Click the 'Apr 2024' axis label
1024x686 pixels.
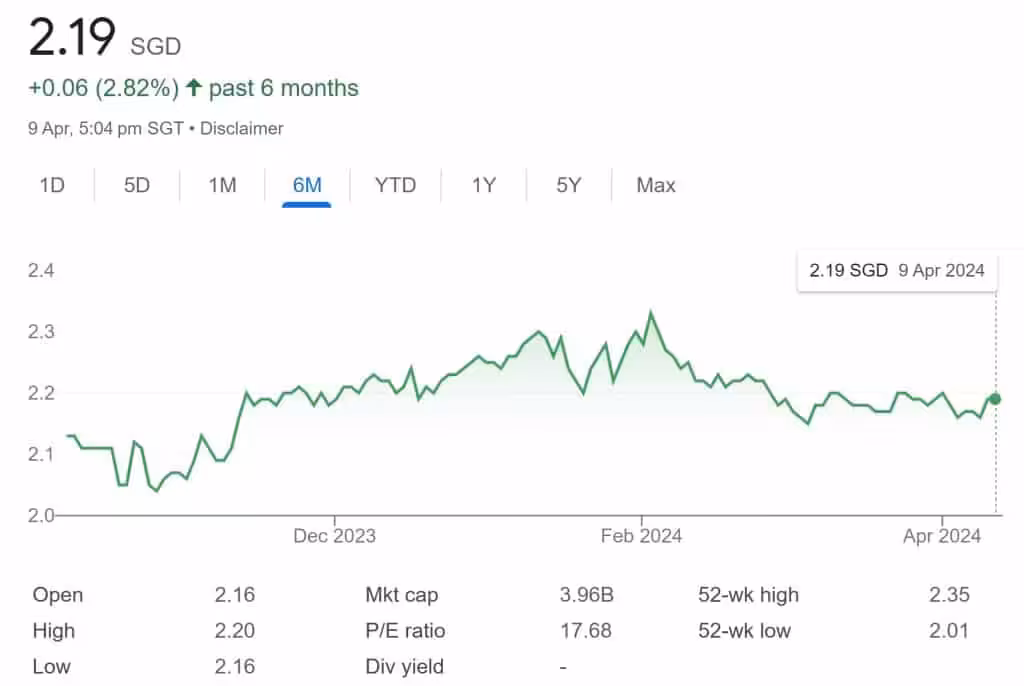click(x=942, y=536)
